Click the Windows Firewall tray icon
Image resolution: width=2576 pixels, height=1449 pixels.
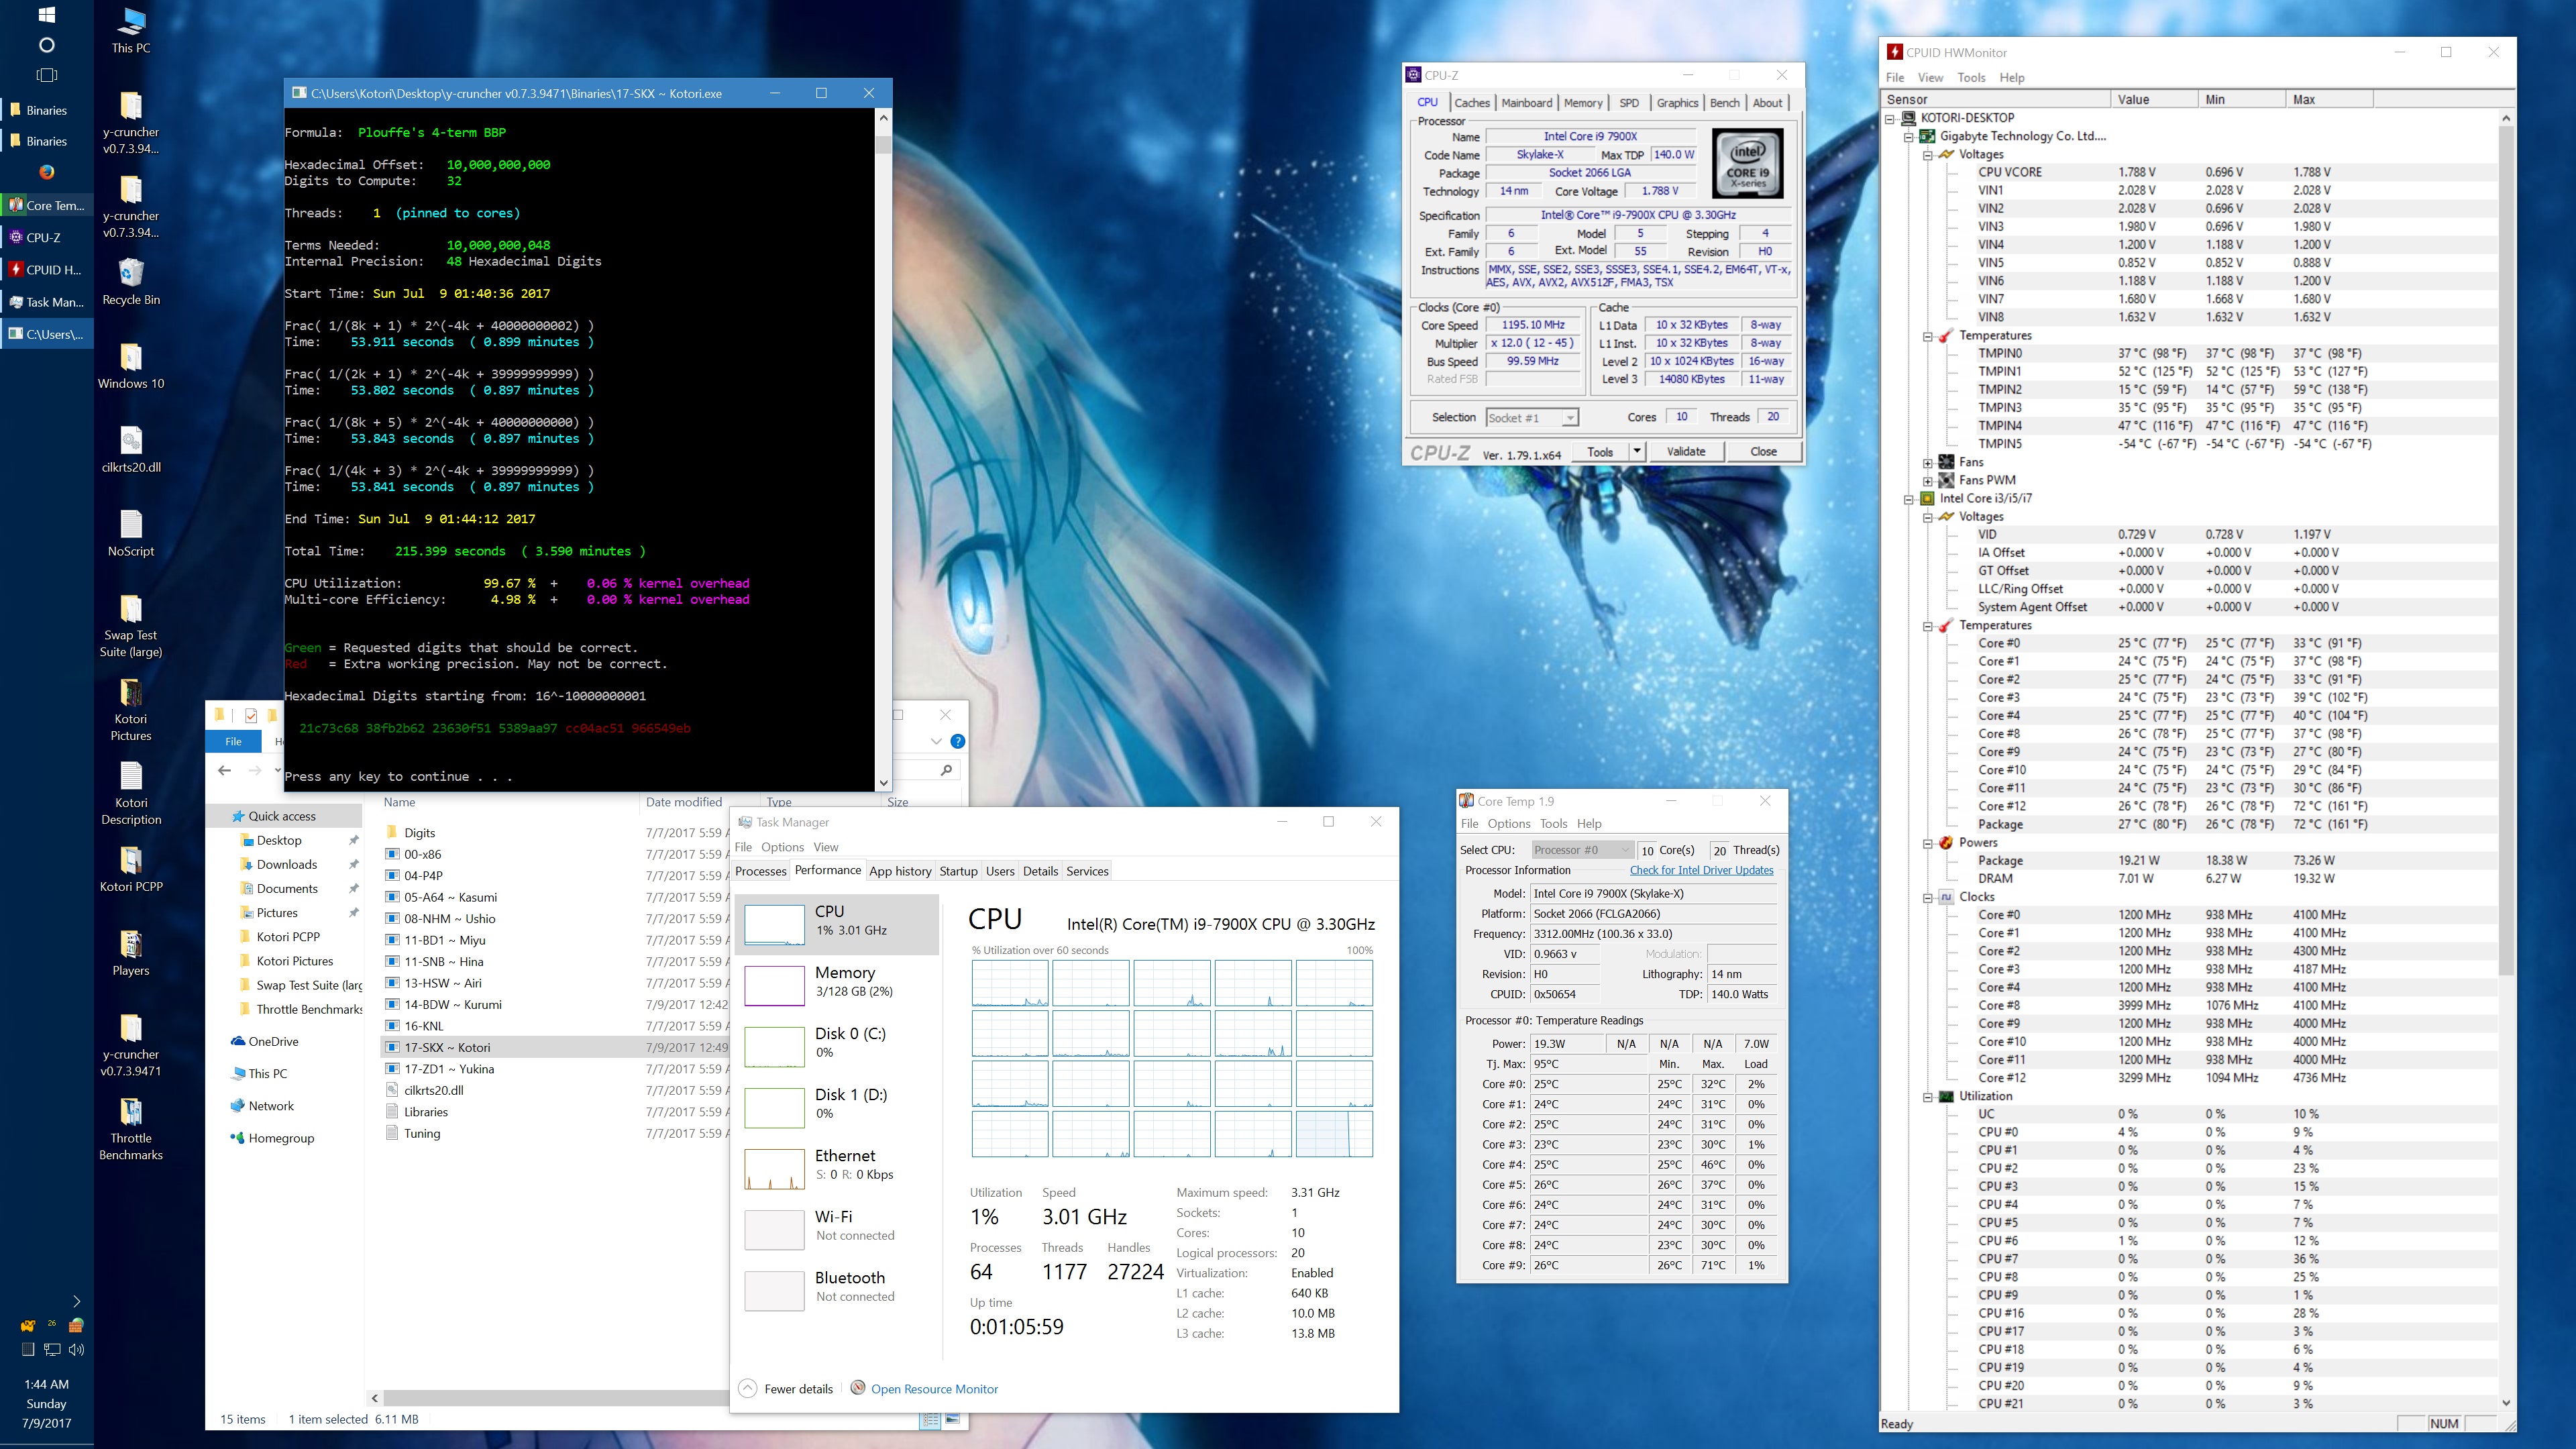click(76, 1325)
